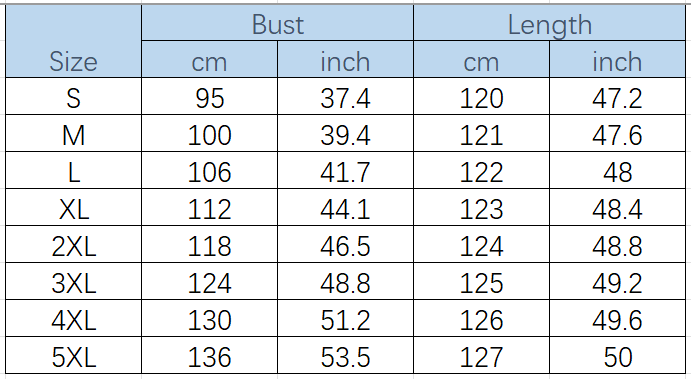
Task: Click the Length merged header cell
Action: [x=550, y=22]
